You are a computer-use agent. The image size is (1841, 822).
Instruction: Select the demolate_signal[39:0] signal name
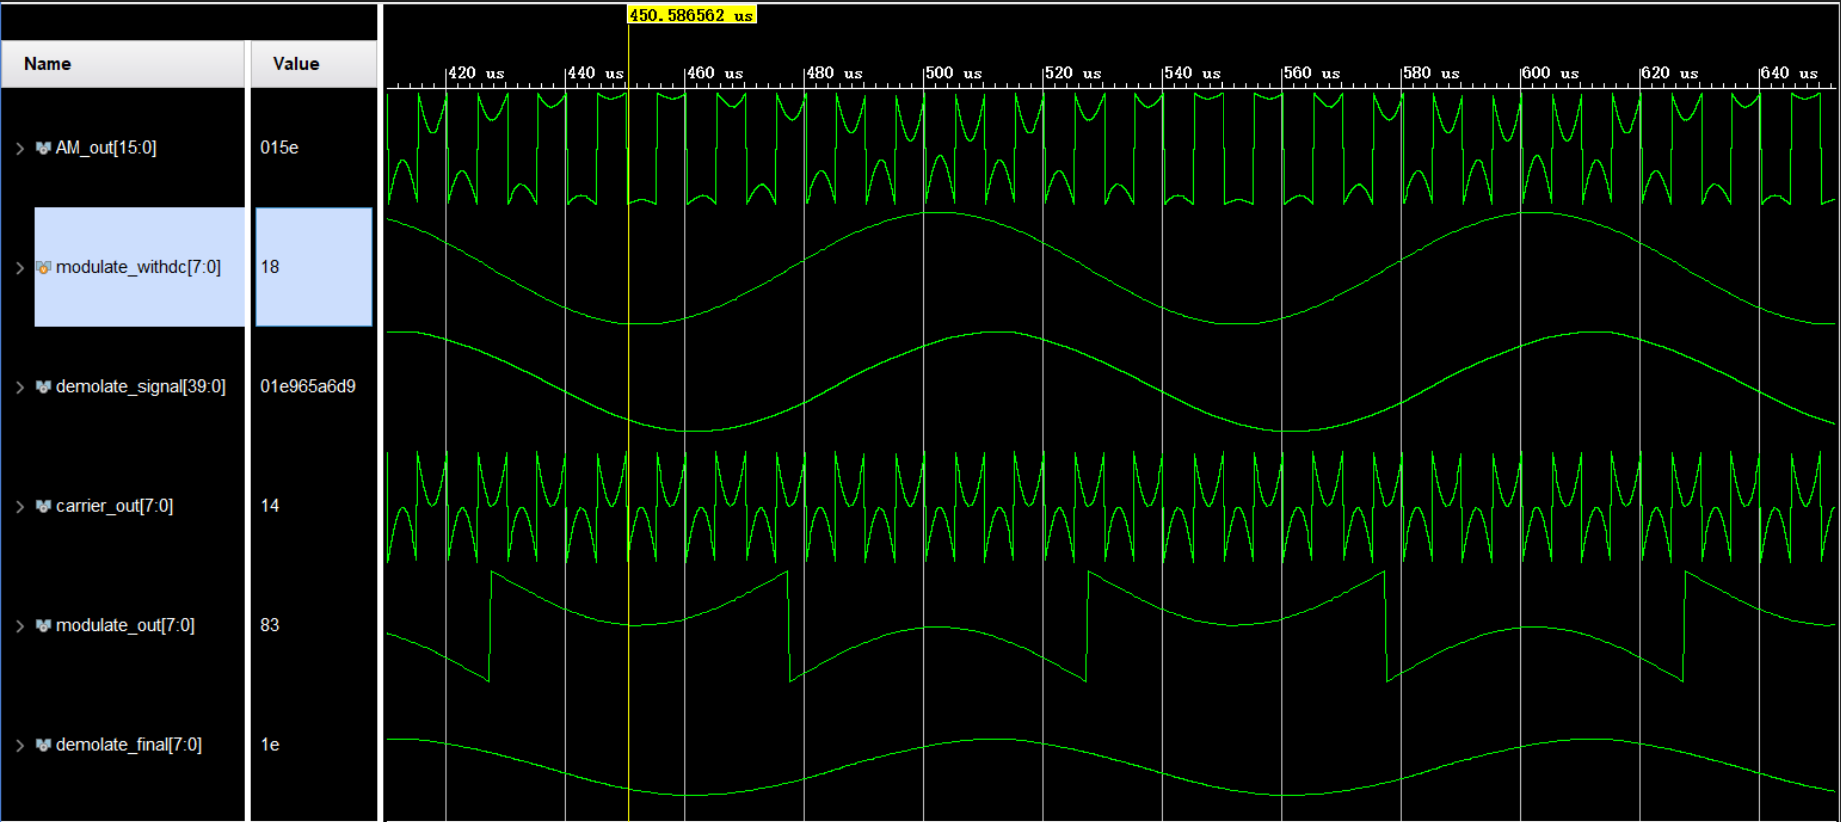click(141, 387)
